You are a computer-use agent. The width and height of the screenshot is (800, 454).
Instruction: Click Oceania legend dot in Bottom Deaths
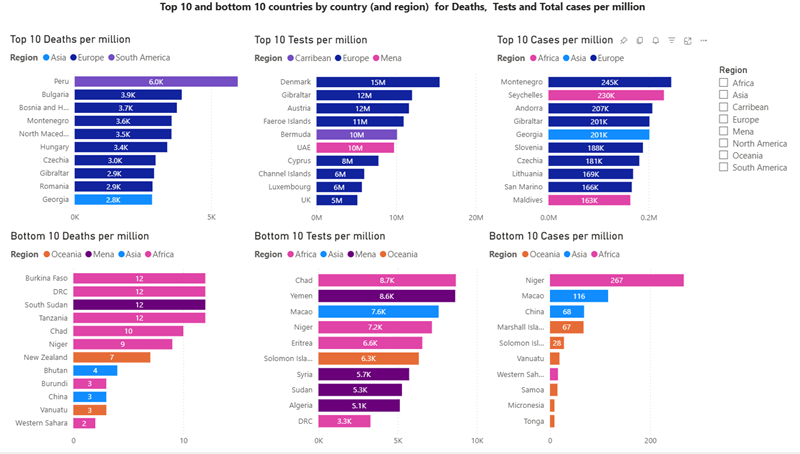tap(46, 255)
